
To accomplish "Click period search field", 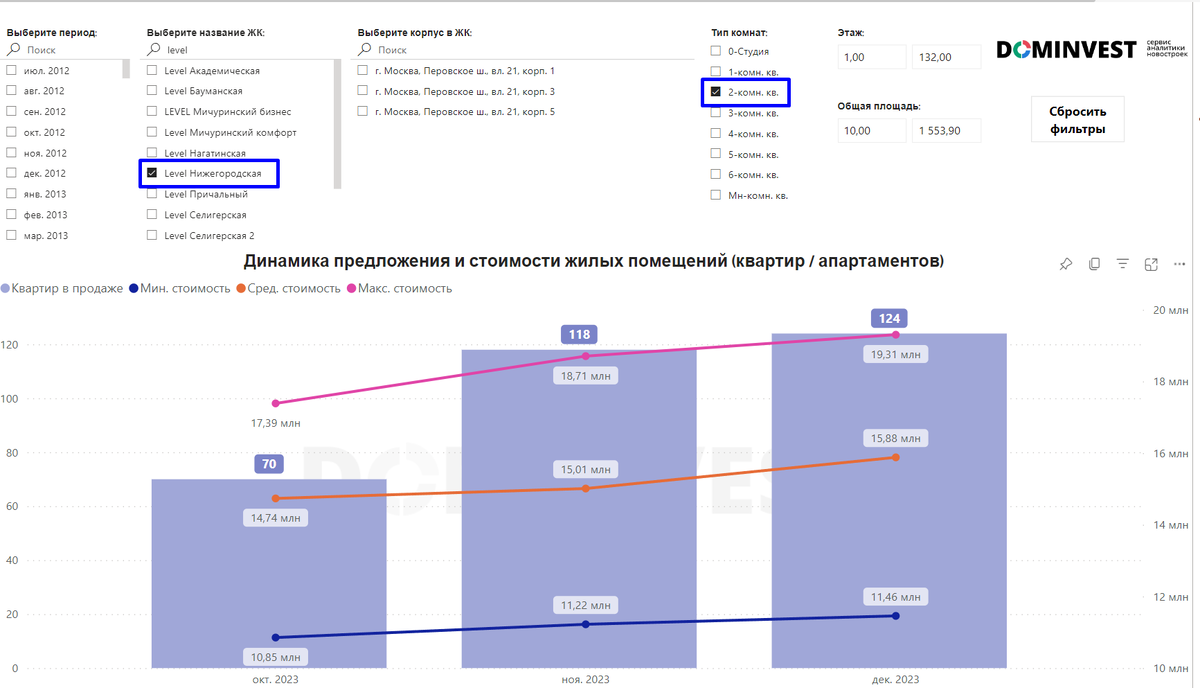I will tap(68, 49).
